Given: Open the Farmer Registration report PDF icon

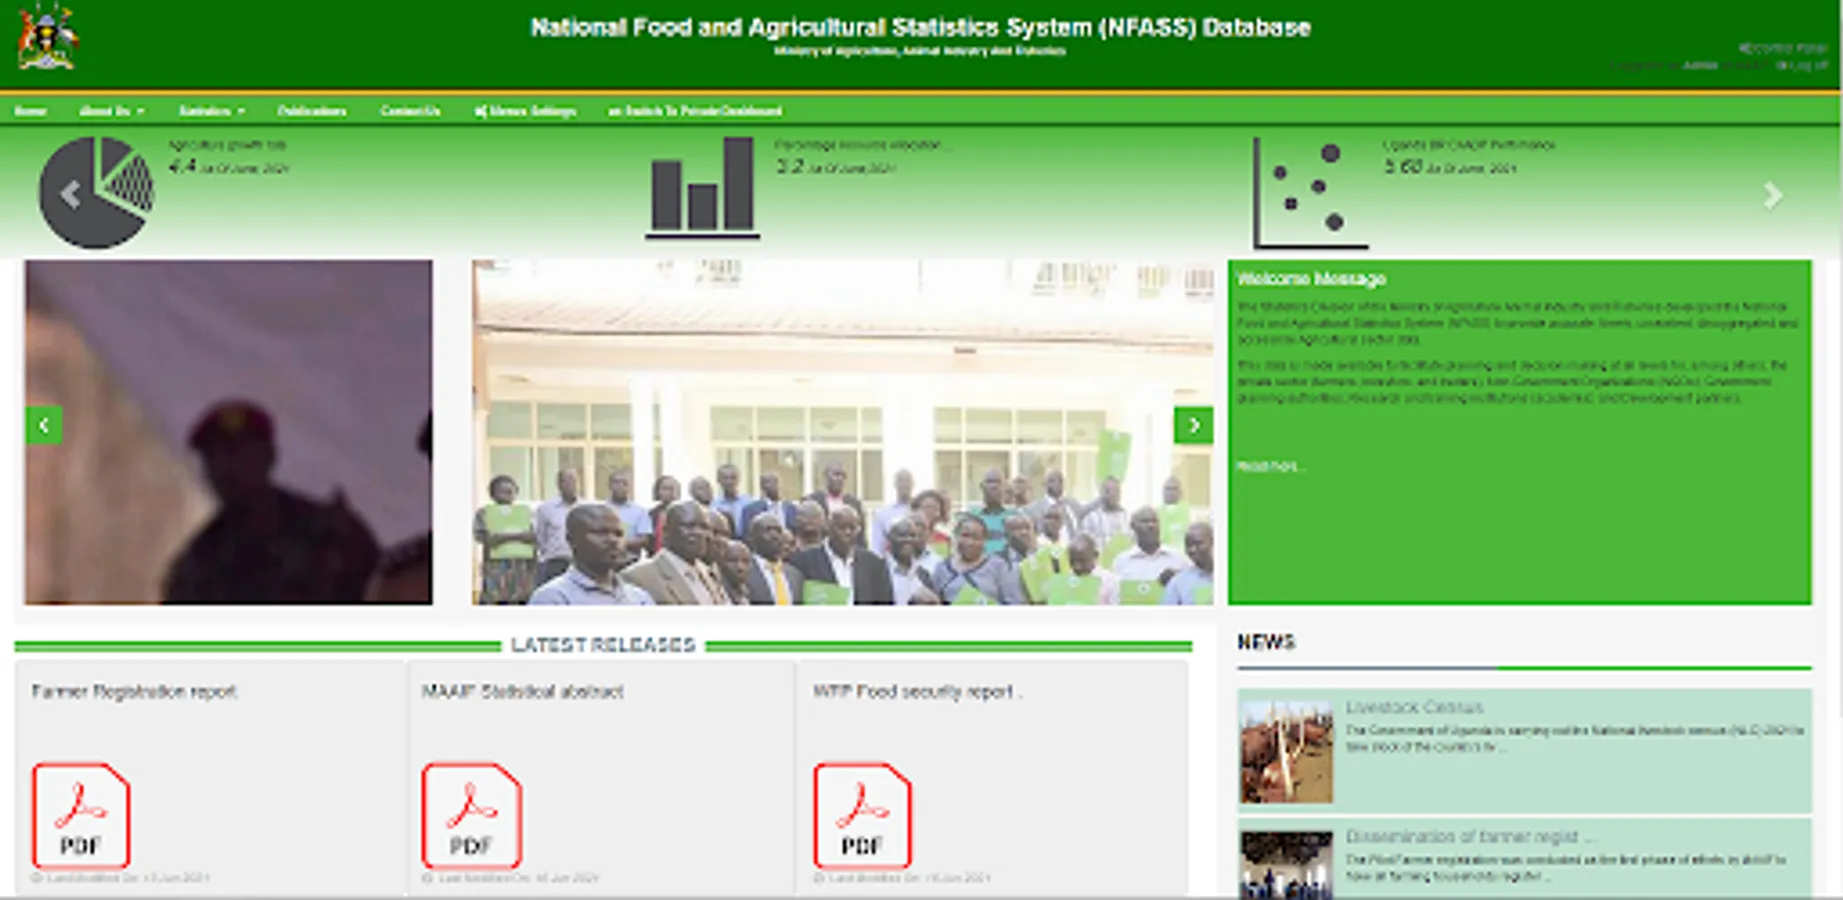Looking at the screenshot, I should coord(81,816).
